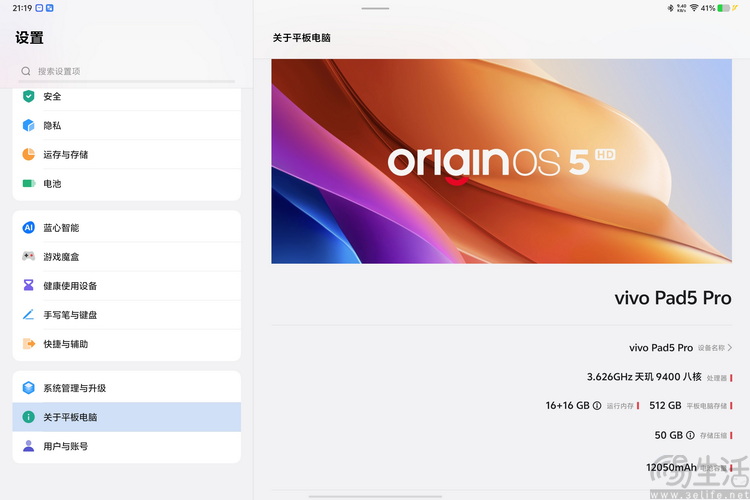Select 电池 settings entry
The width and height of the screenshot is (750, 500).
coord(127,184)
